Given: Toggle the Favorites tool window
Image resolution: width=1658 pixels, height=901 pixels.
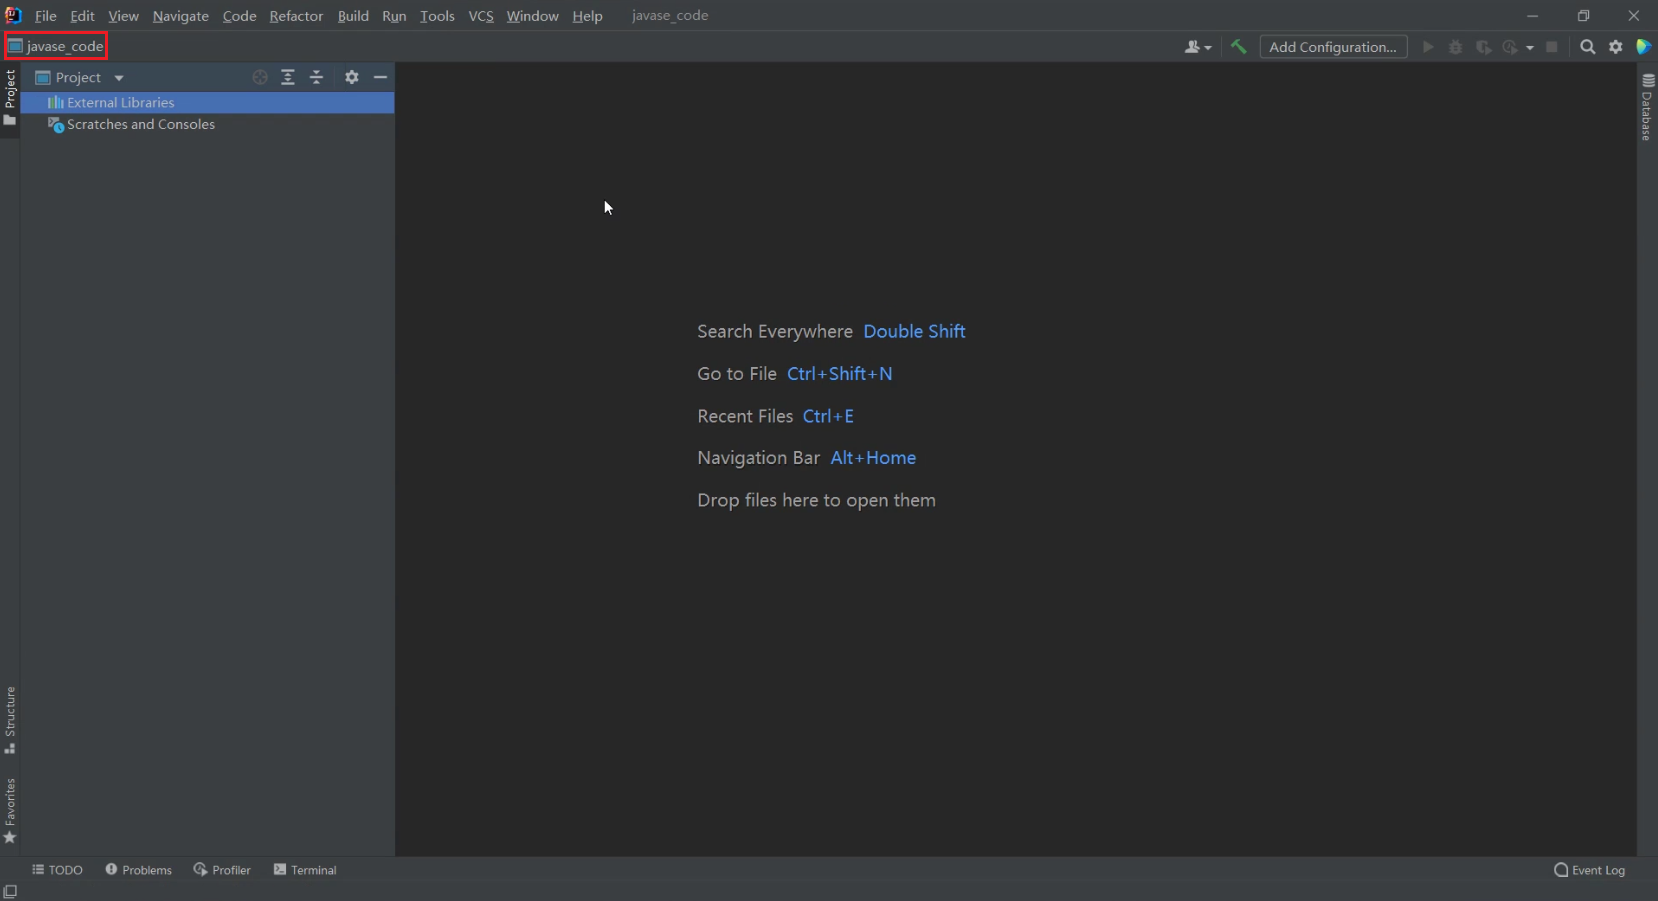Looking at the screenshot, I should (x=10, y=810).
